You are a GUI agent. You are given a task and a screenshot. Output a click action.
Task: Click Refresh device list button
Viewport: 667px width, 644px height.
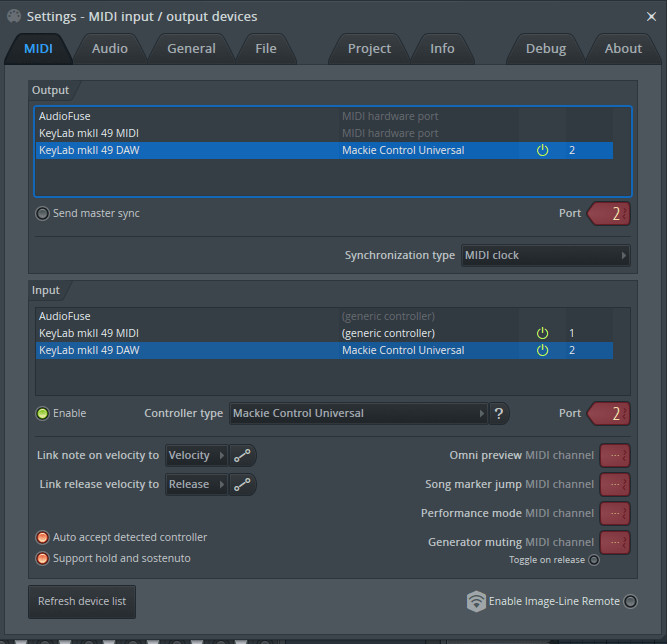coord(82,601)
